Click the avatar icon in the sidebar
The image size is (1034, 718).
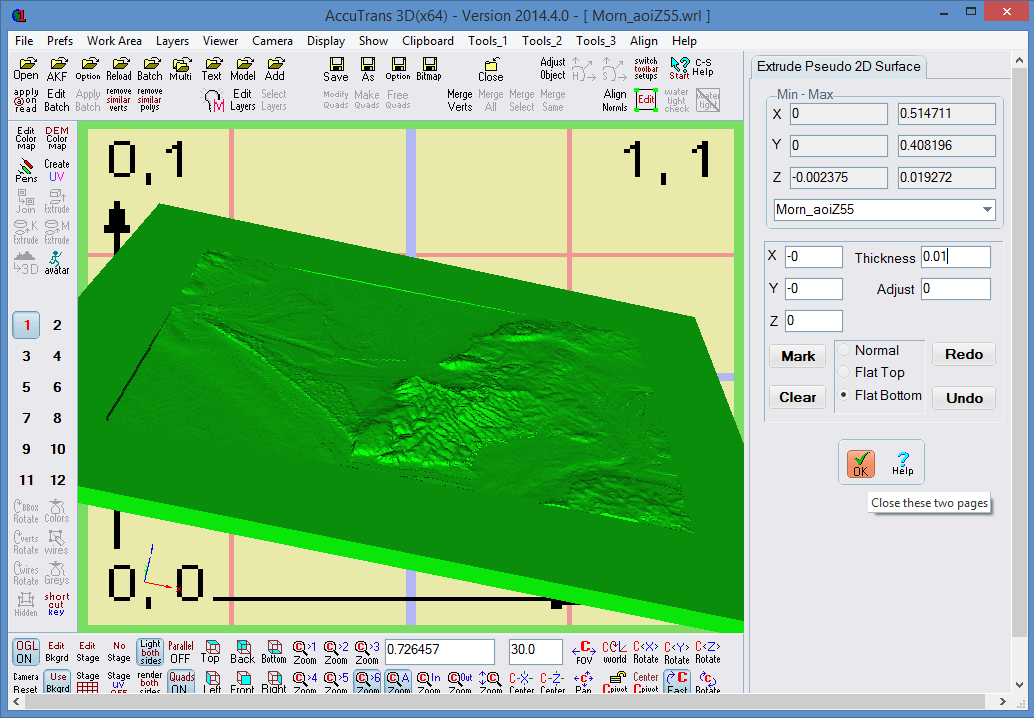pyautogui.click(x=57, y=262)
